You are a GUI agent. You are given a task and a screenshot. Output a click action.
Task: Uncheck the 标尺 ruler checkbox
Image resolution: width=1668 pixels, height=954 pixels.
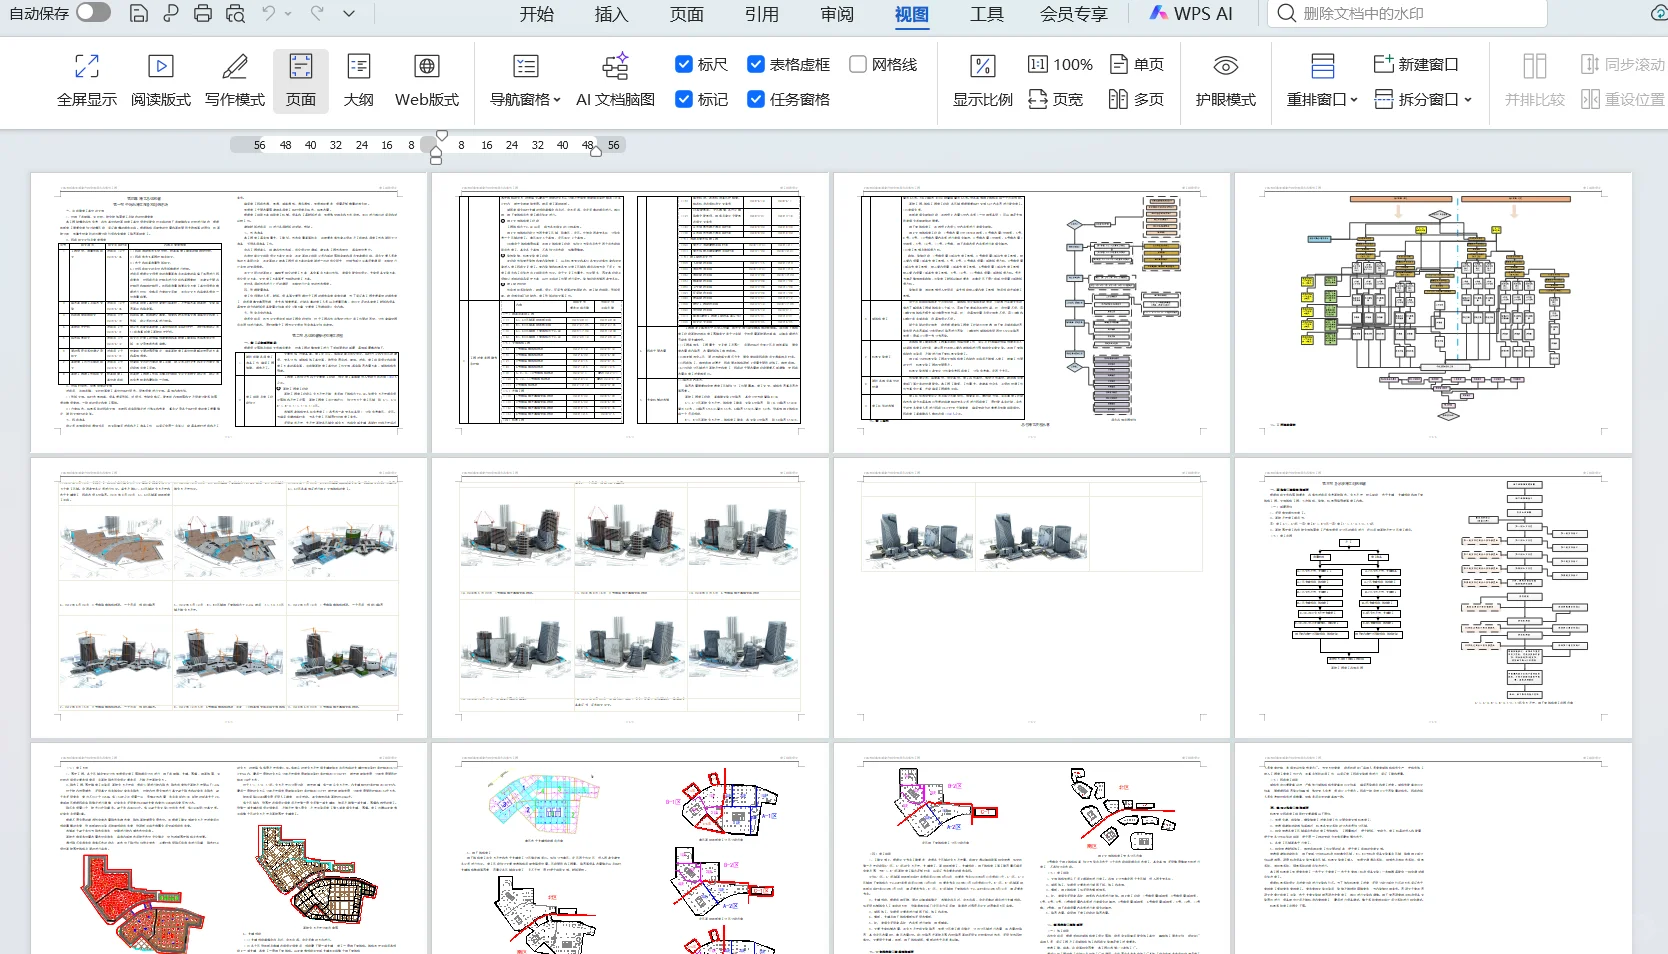click(684, 64)
